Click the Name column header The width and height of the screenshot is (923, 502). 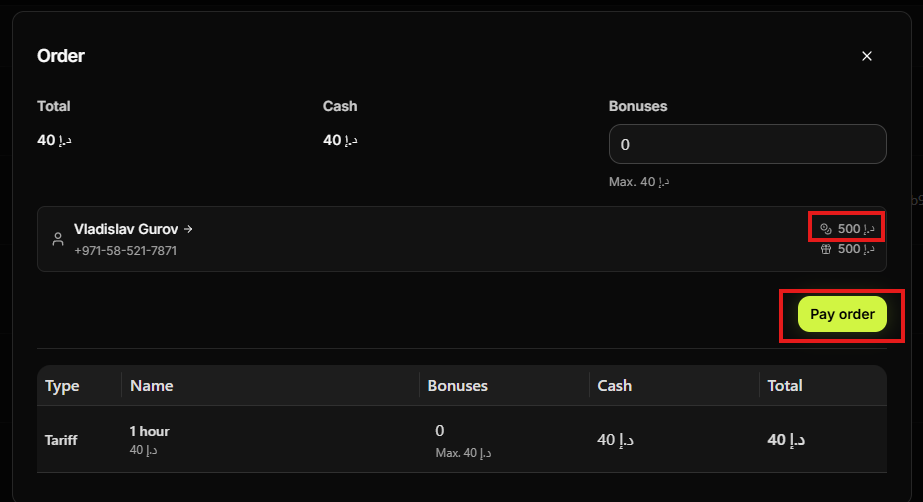pyautogui.click(x=152, y=385)
